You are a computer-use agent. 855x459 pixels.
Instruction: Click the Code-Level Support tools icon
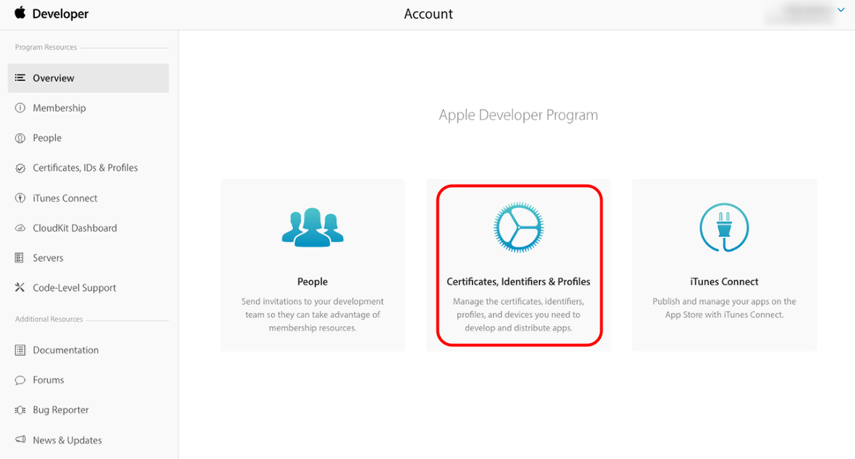[20, 287]
